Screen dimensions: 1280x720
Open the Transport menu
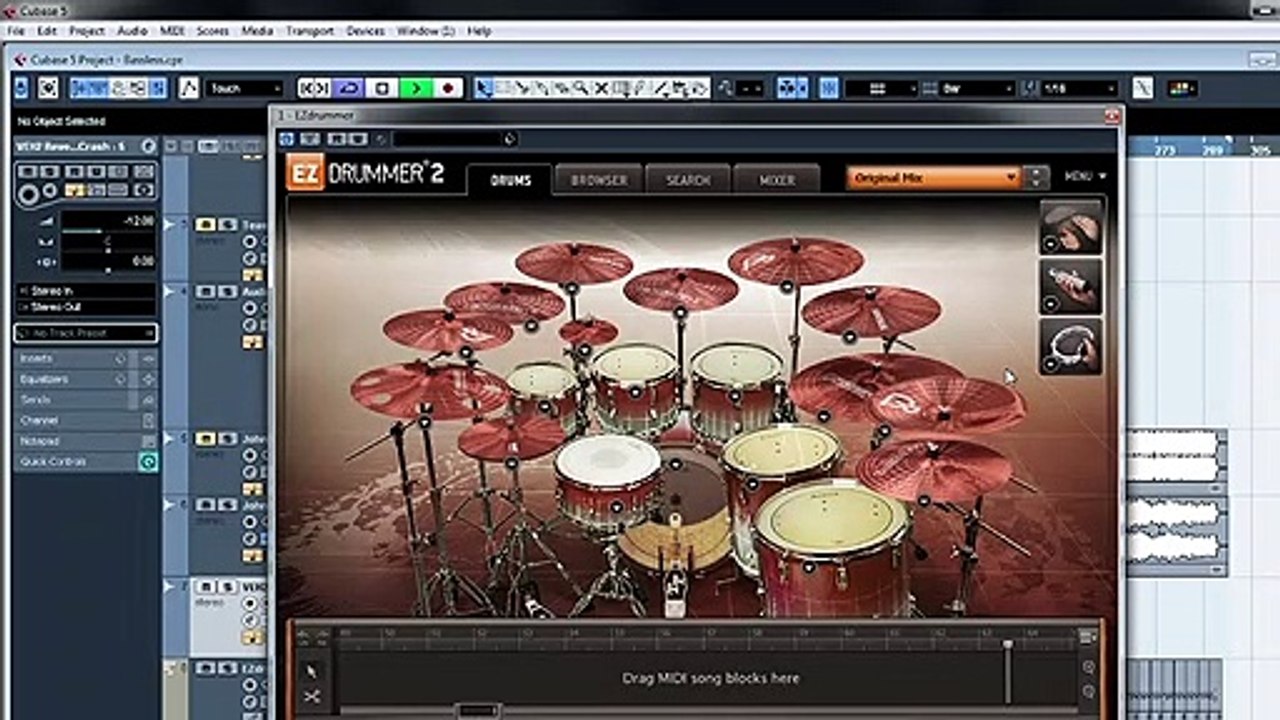(310, 31)
